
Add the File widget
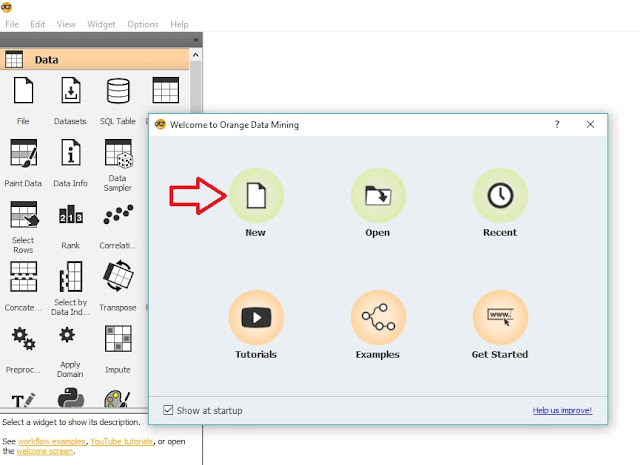(x=23, y=100)
